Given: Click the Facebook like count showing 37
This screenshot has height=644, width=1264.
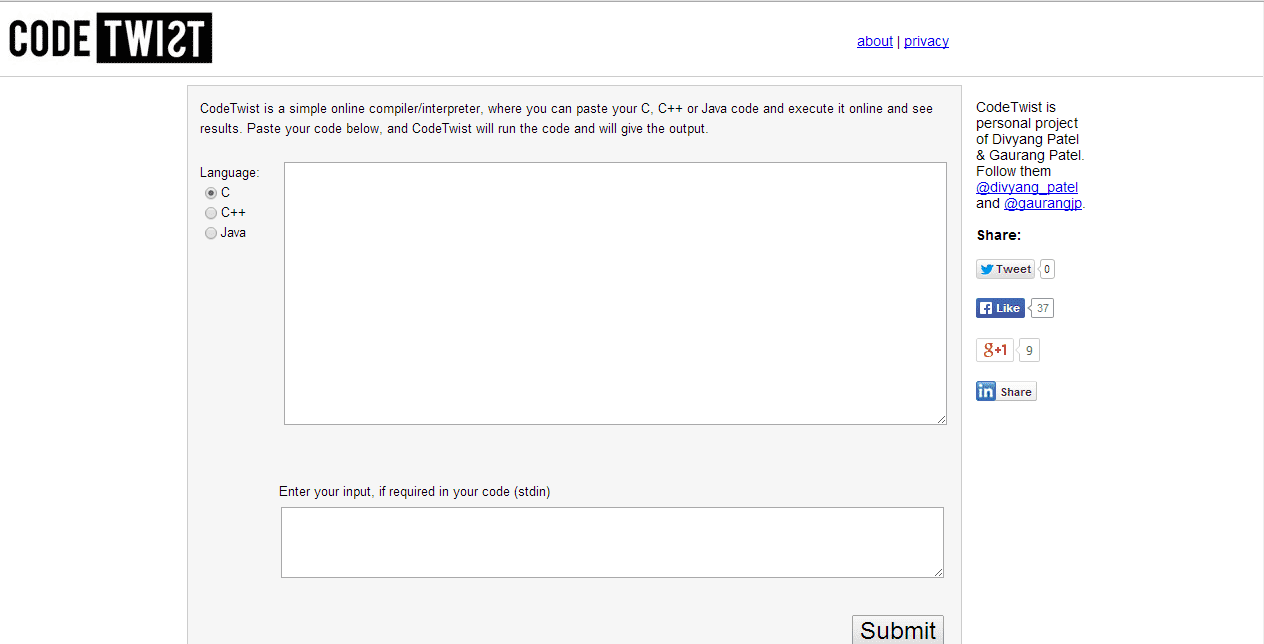Looking at the screenshot, I should coord(1042,308).
